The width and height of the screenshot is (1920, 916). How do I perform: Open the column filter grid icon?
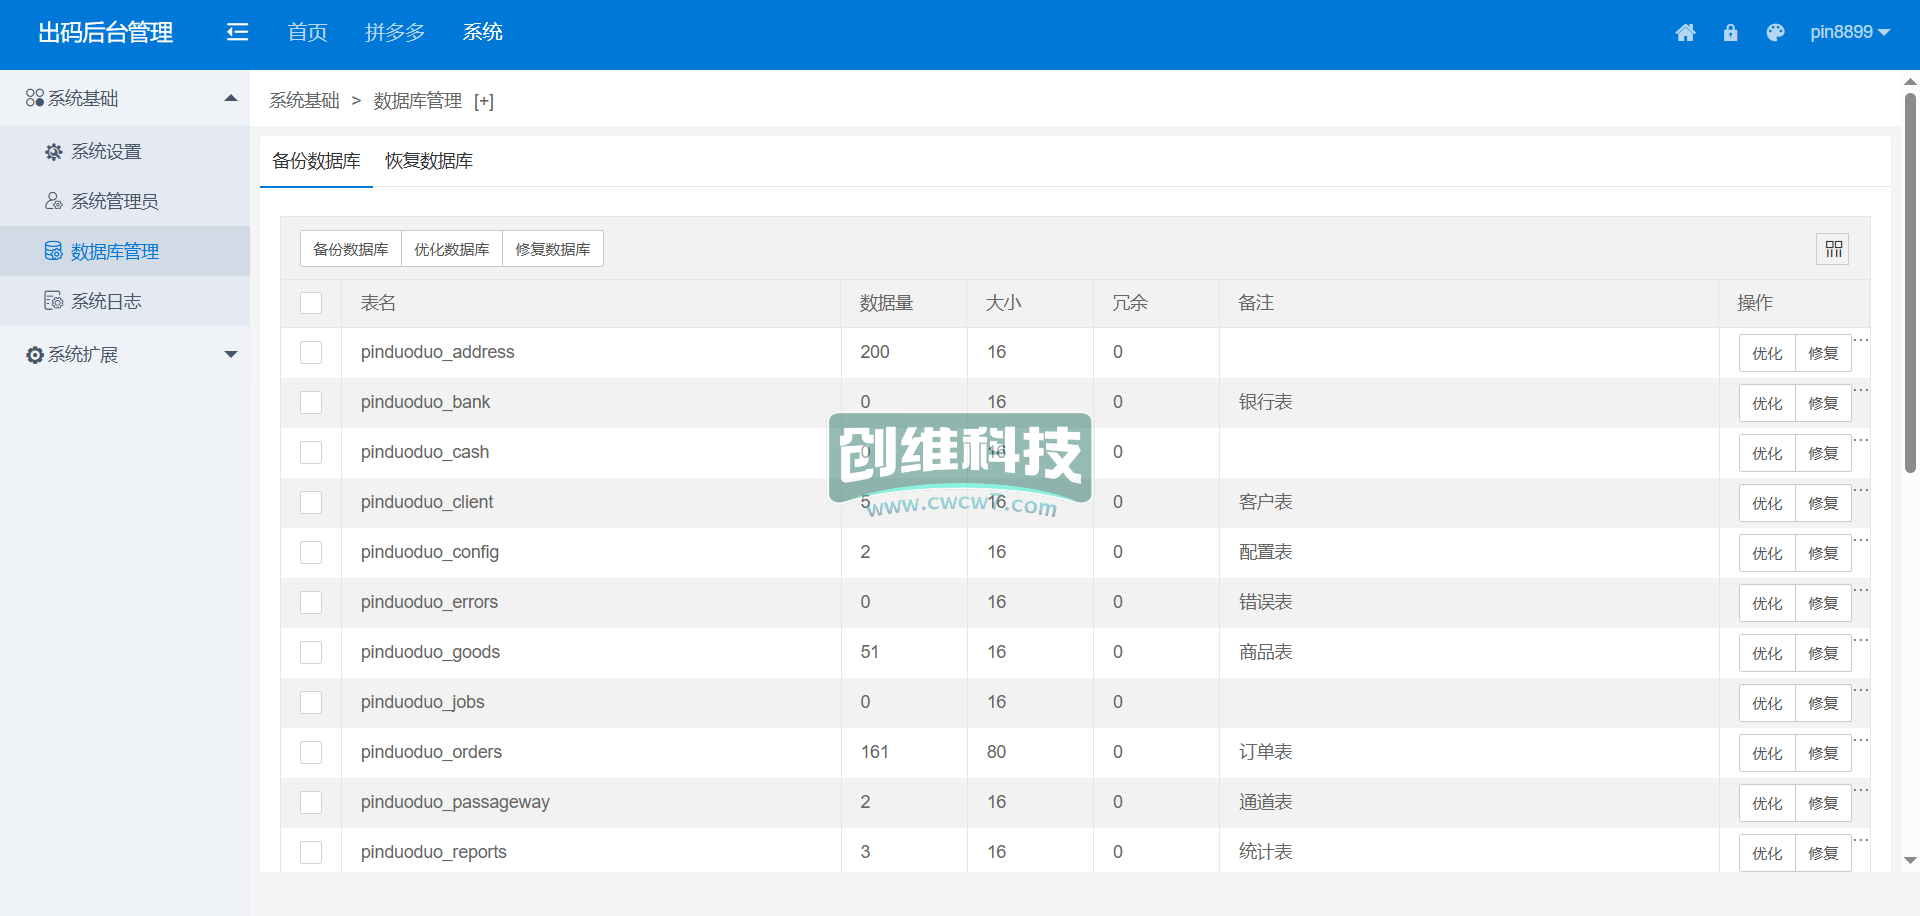click(1833, 249)
